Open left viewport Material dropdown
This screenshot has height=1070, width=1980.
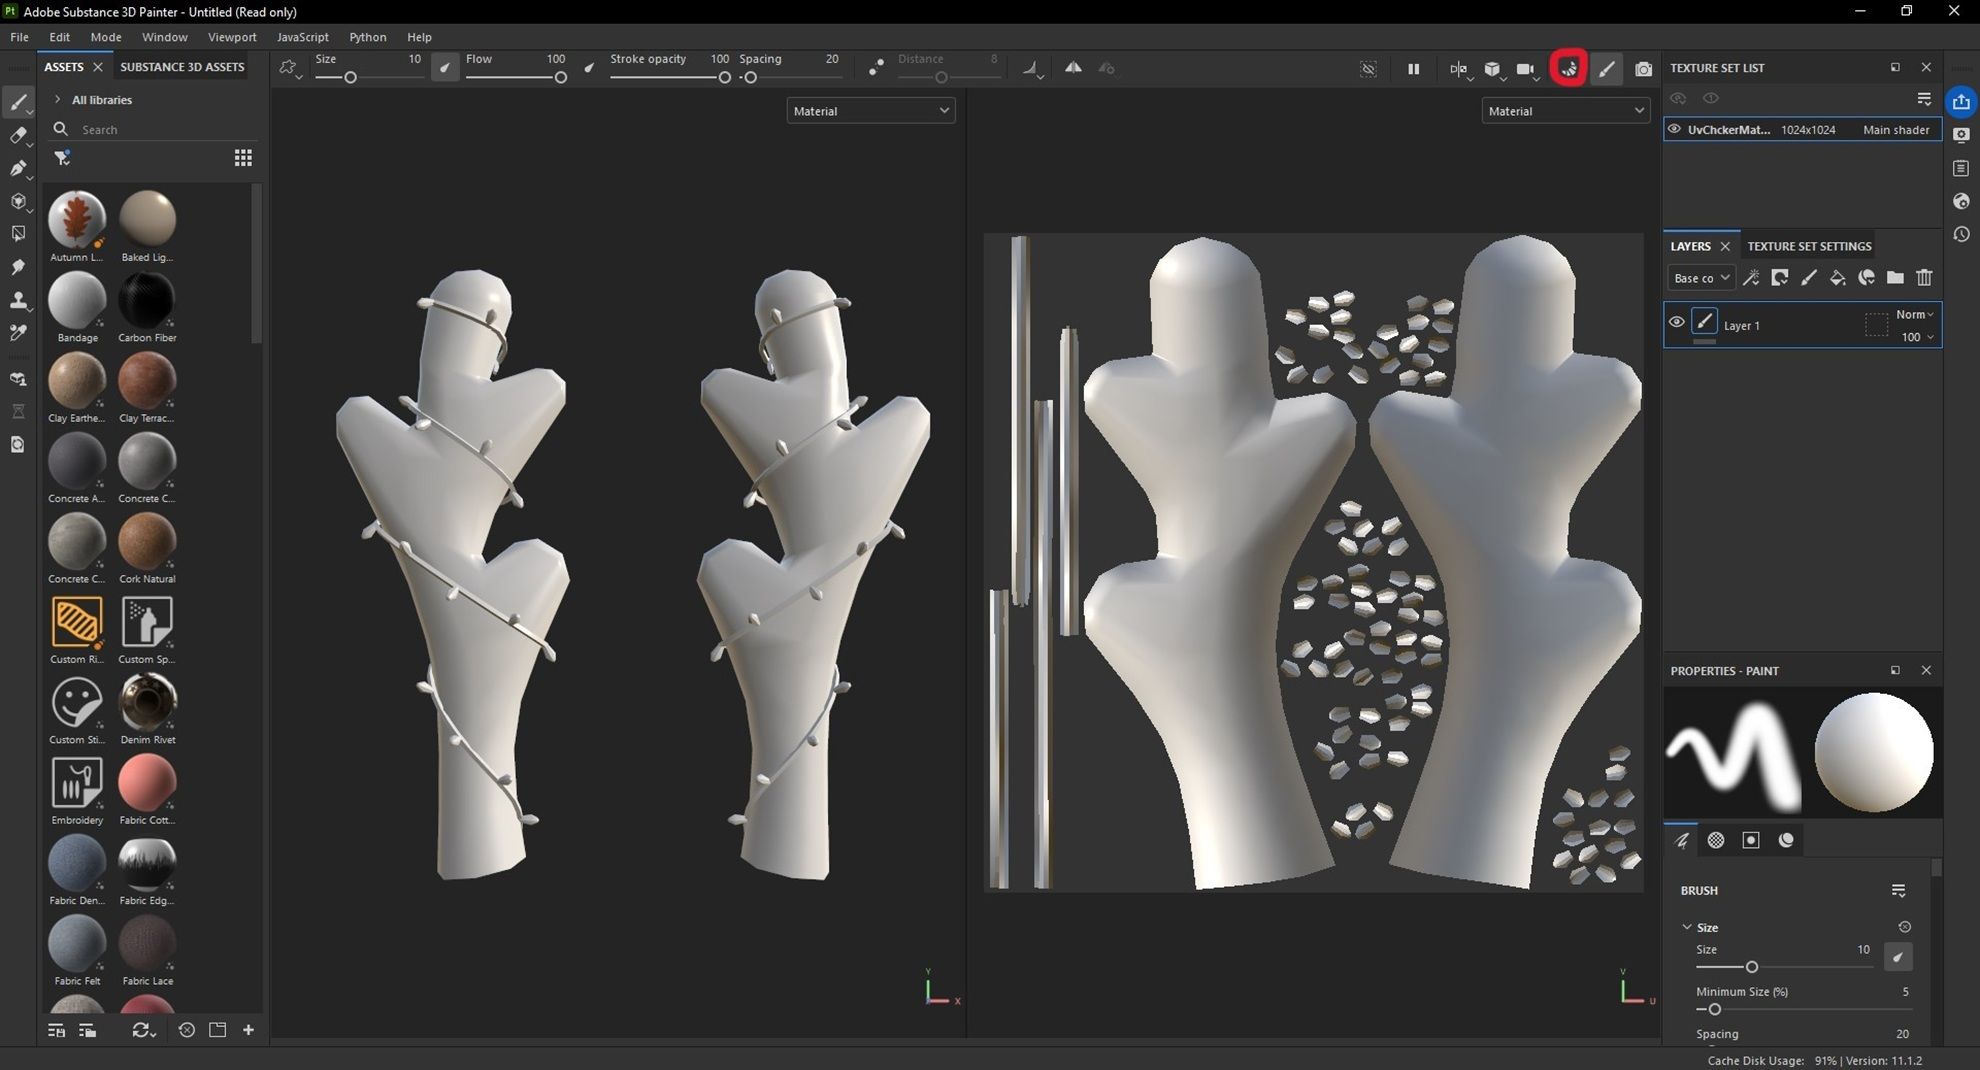[870, 111]
